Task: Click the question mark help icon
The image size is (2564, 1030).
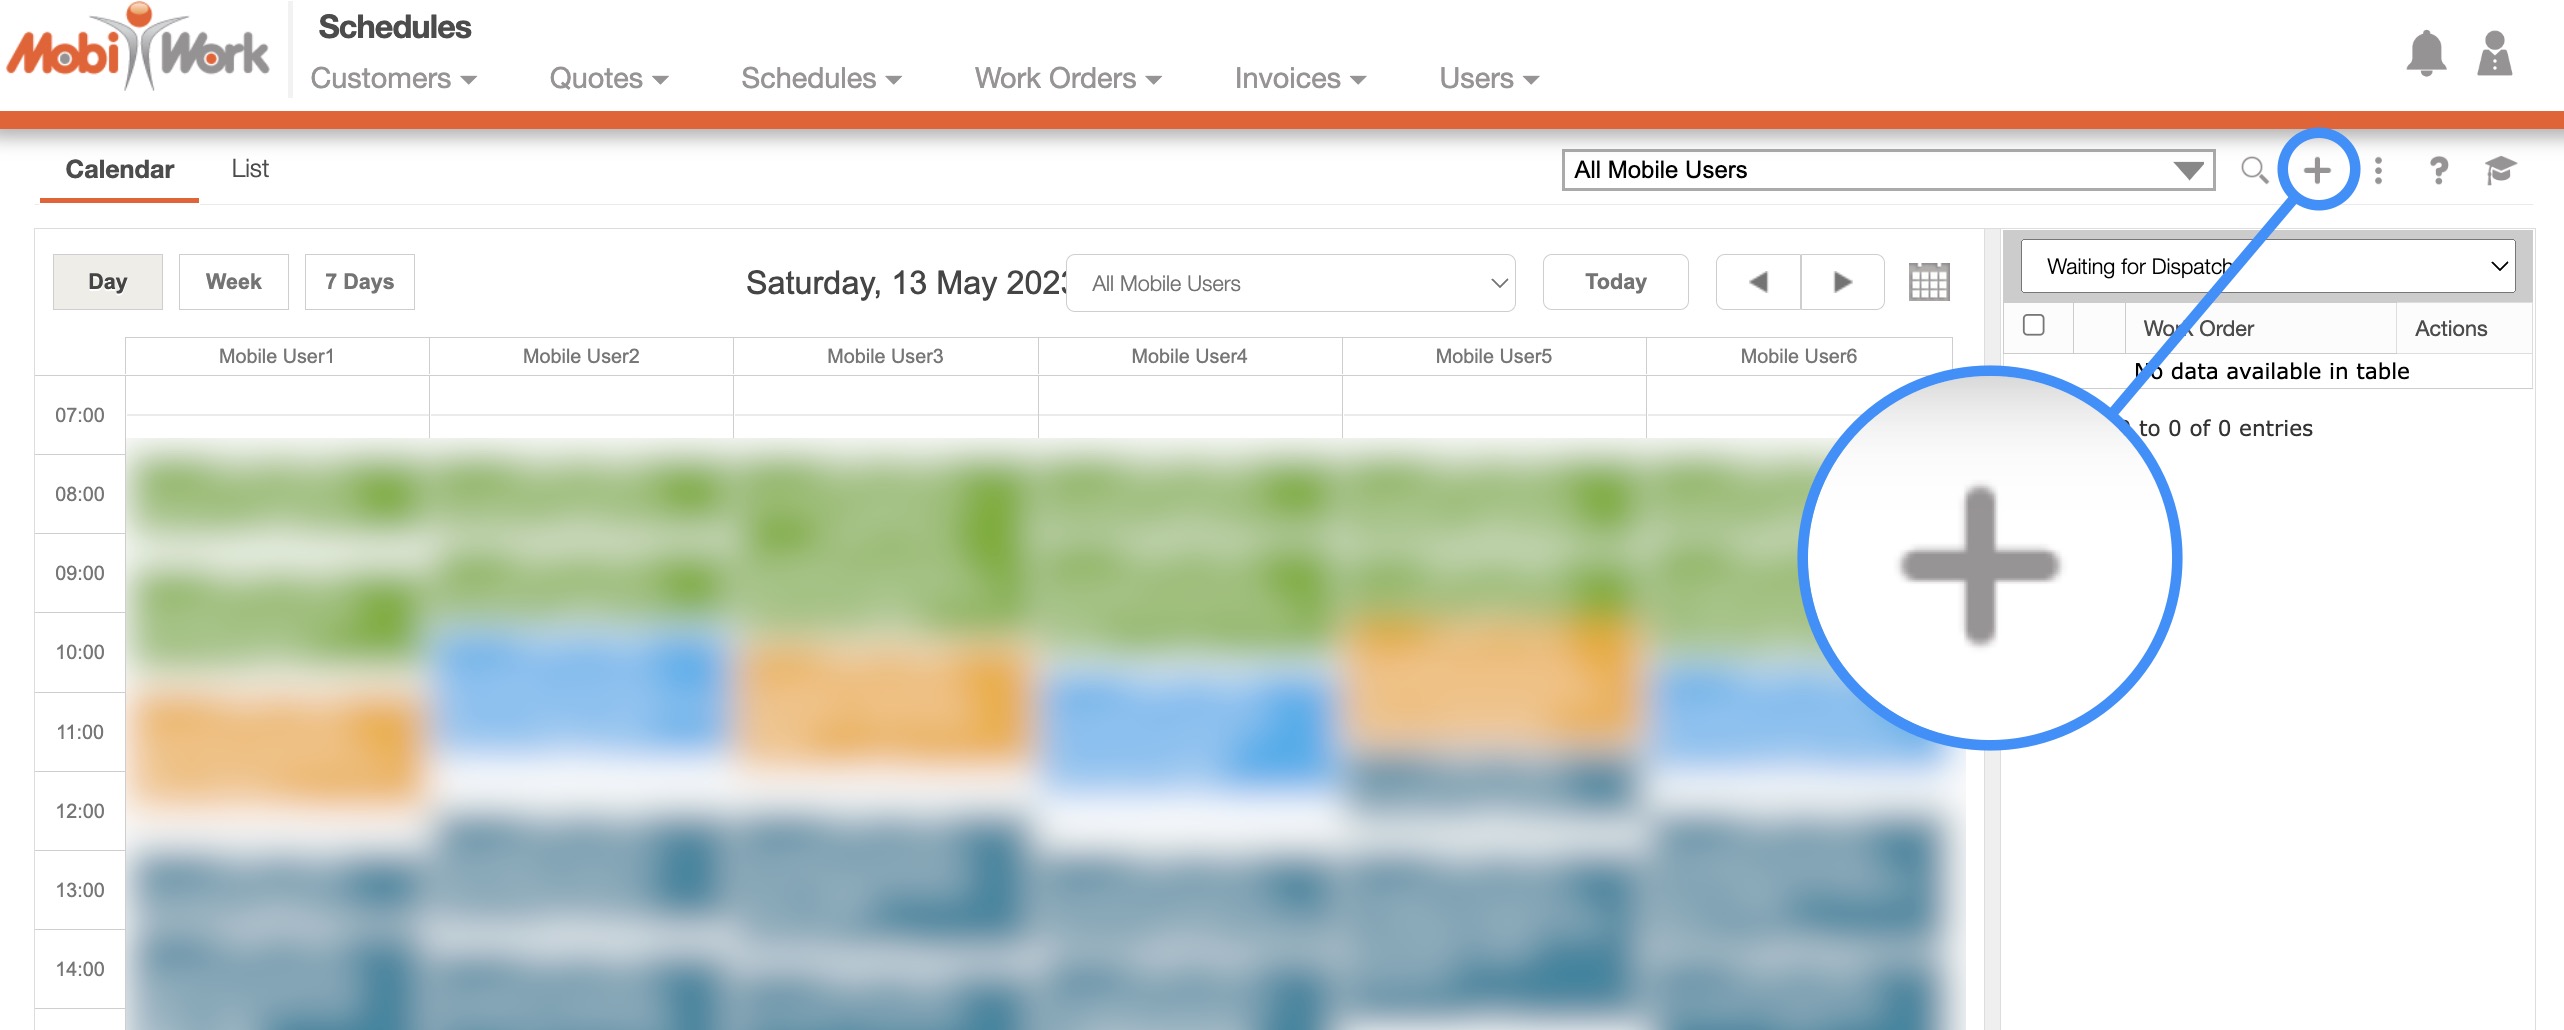Action: click(x=2439, y=170)
